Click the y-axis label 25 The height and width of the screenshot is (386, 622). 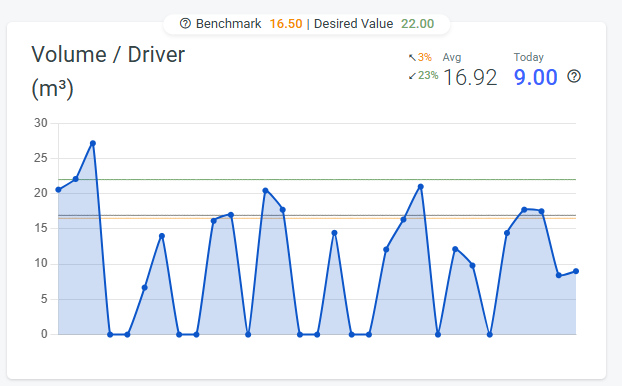(40, 158)
